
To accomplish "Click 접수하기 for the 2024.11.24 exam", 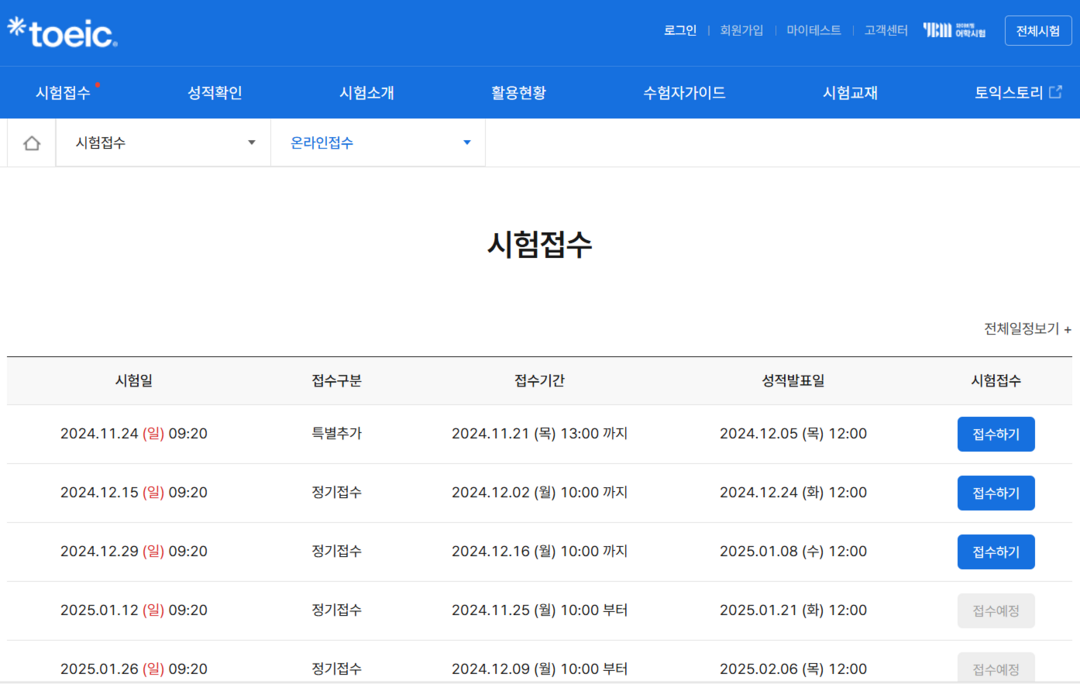I will [x=995, y=434].
